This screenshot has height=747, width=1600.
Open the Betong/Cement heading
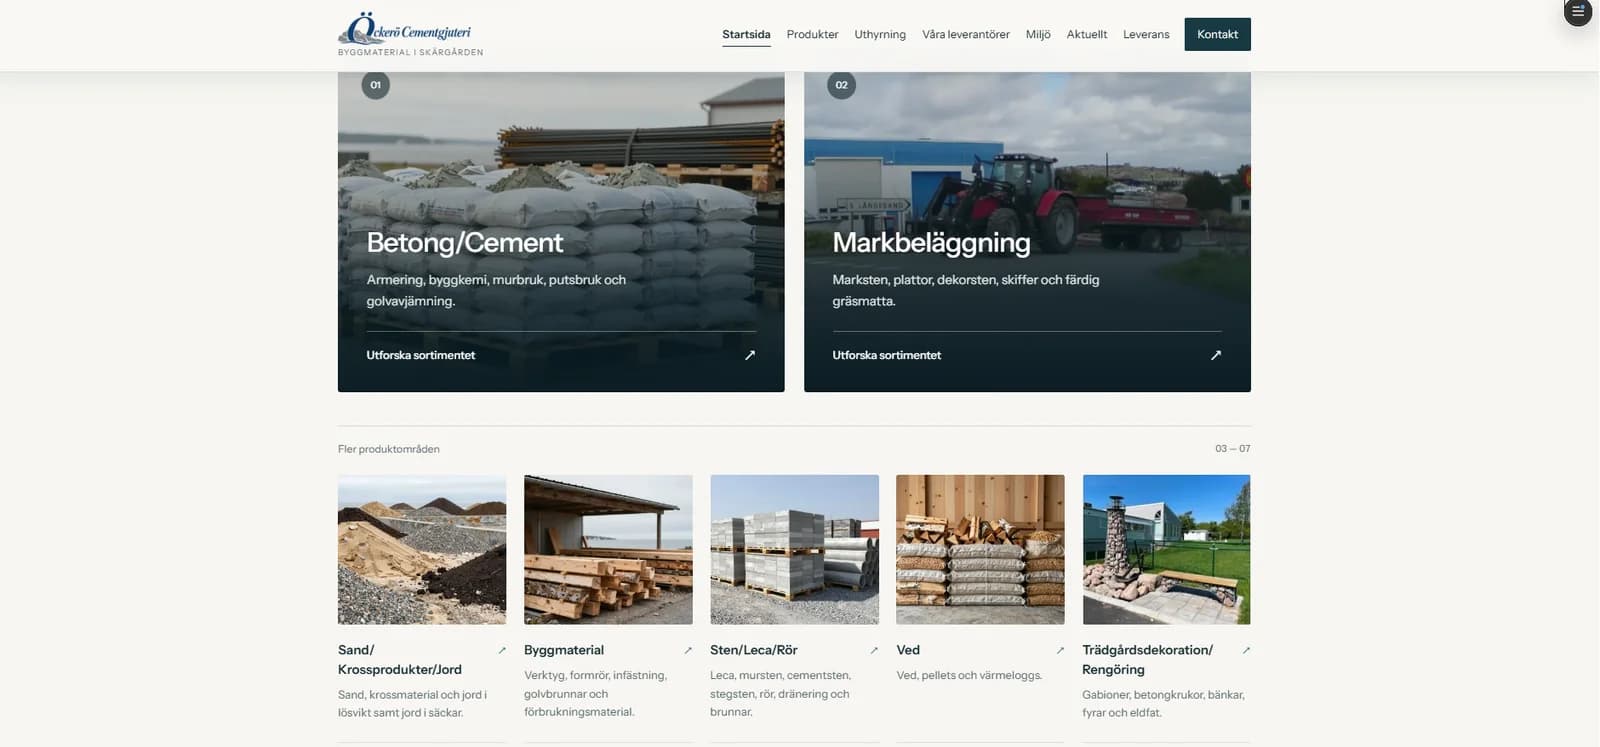pos(465,242)
